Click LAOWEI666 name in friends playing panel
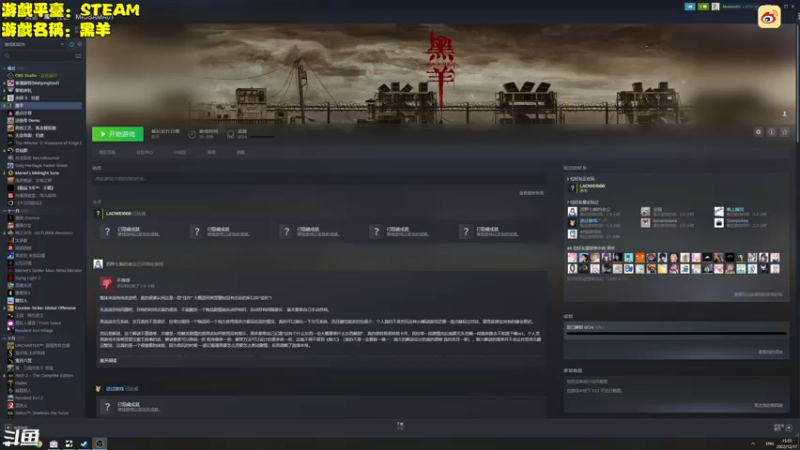This screenshot has height=450, width=800. pyautogui.click(x=592, y=186)
